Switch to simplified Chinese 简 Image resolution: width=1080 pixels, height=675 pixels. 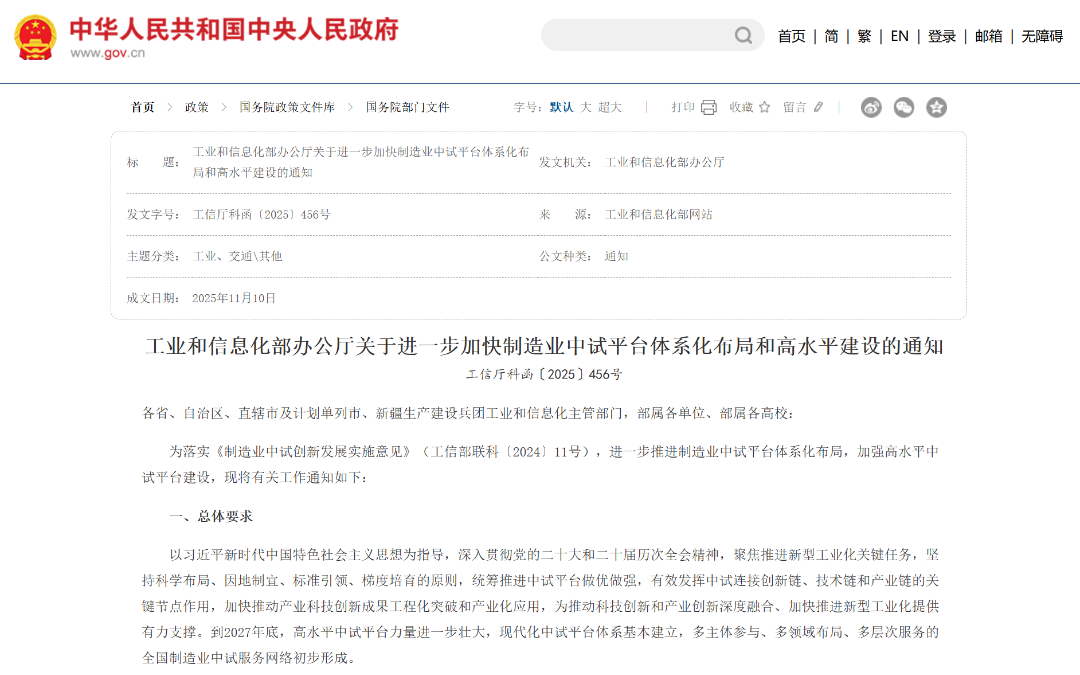coord(831,37)
